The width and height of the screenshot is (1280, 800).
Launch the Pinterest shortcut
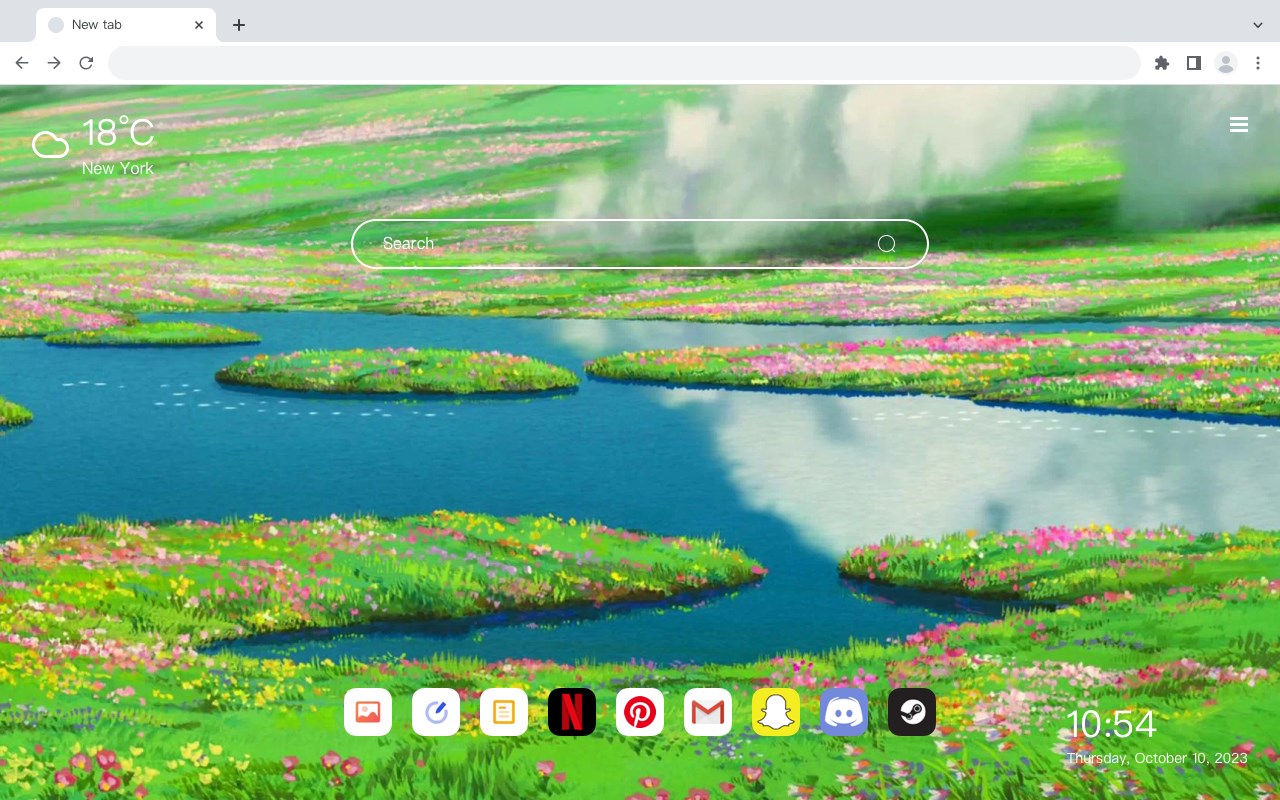(640, 712)
